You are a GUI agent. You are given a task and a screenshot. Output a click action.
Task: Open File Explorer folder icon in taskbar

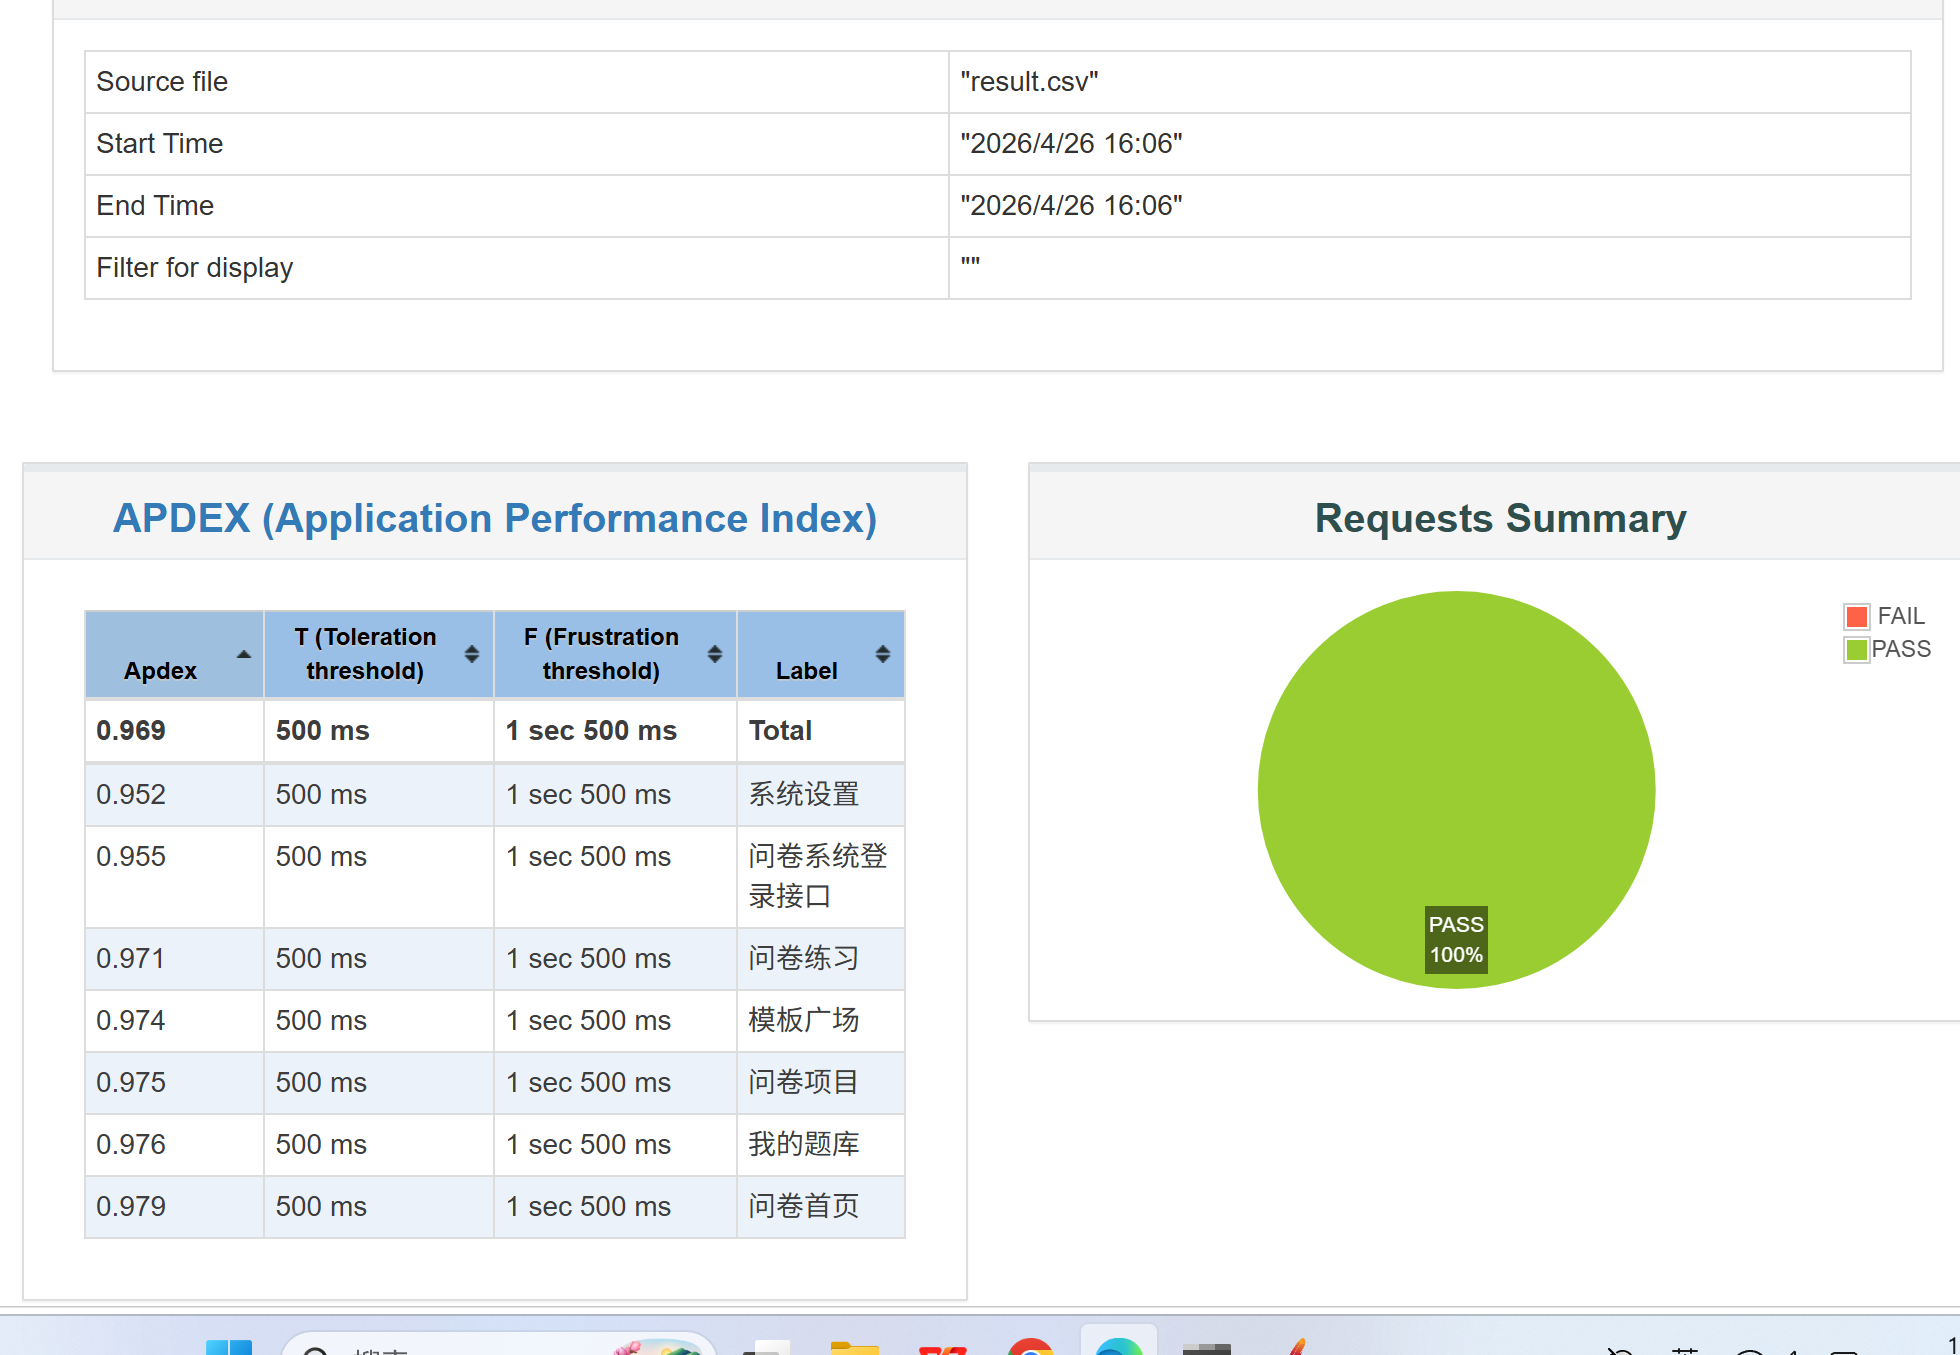point(855,1347)
